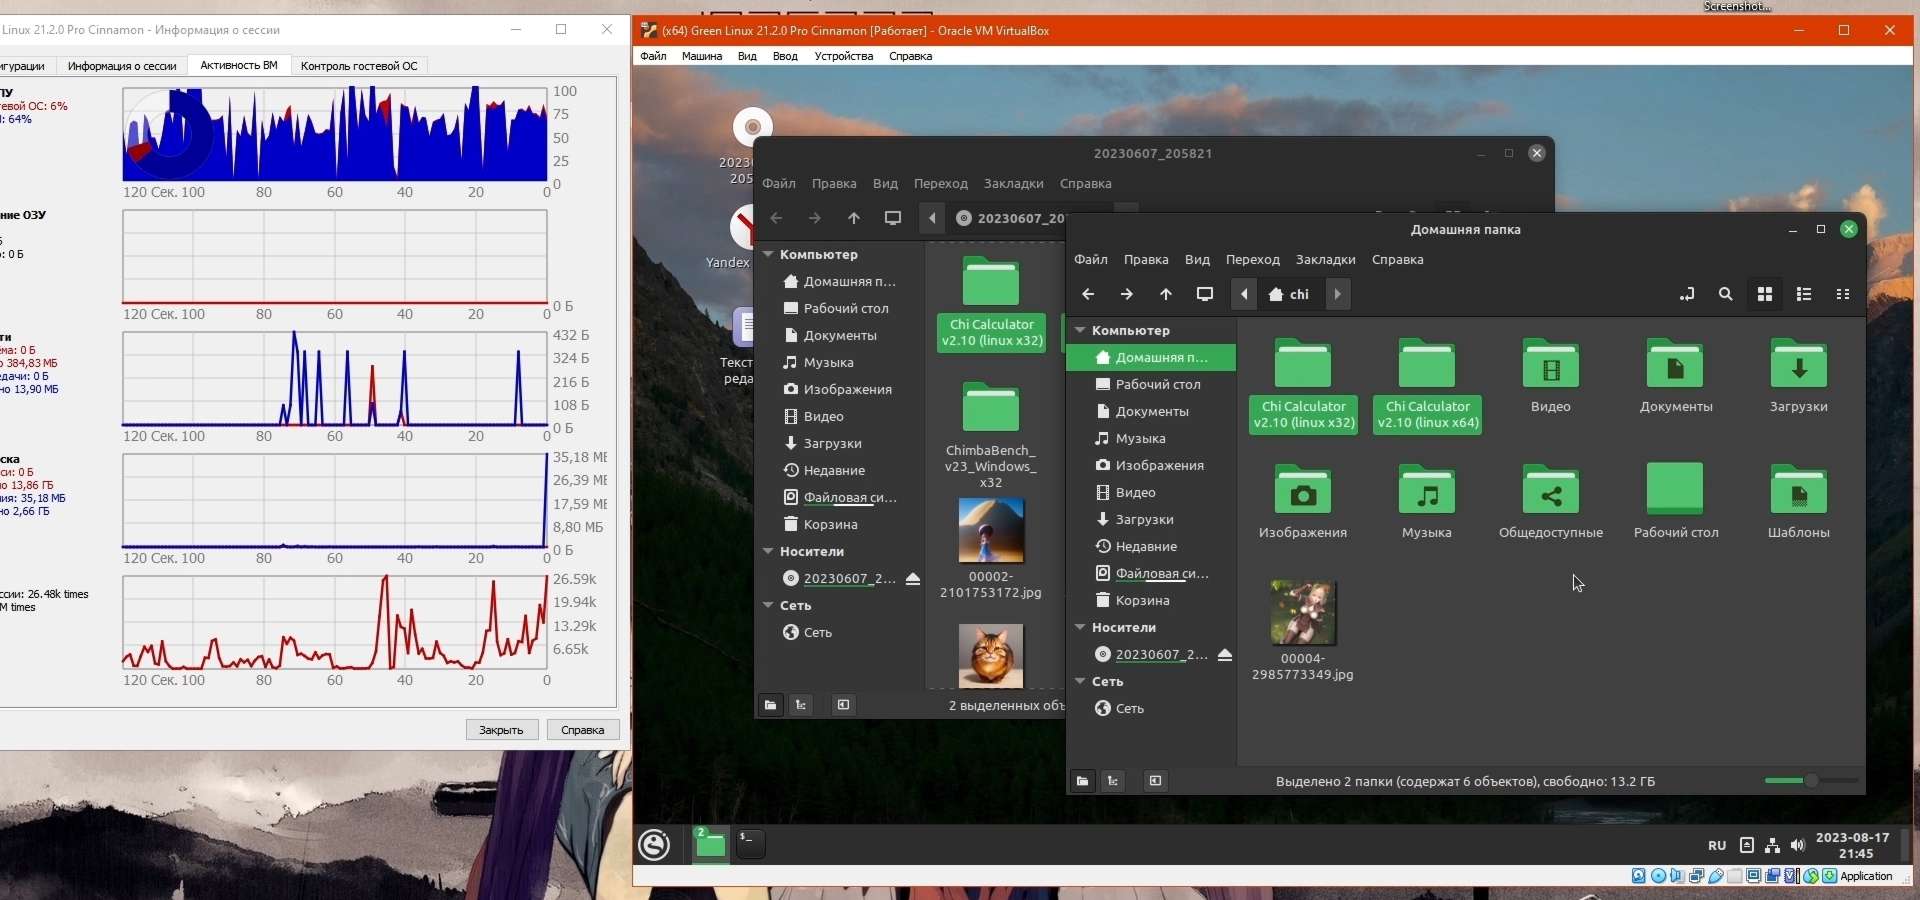Open the Cinnamon menu button on guest panel
The height and width of the screenshot is (900, 1920).
[x=655, y=845]
